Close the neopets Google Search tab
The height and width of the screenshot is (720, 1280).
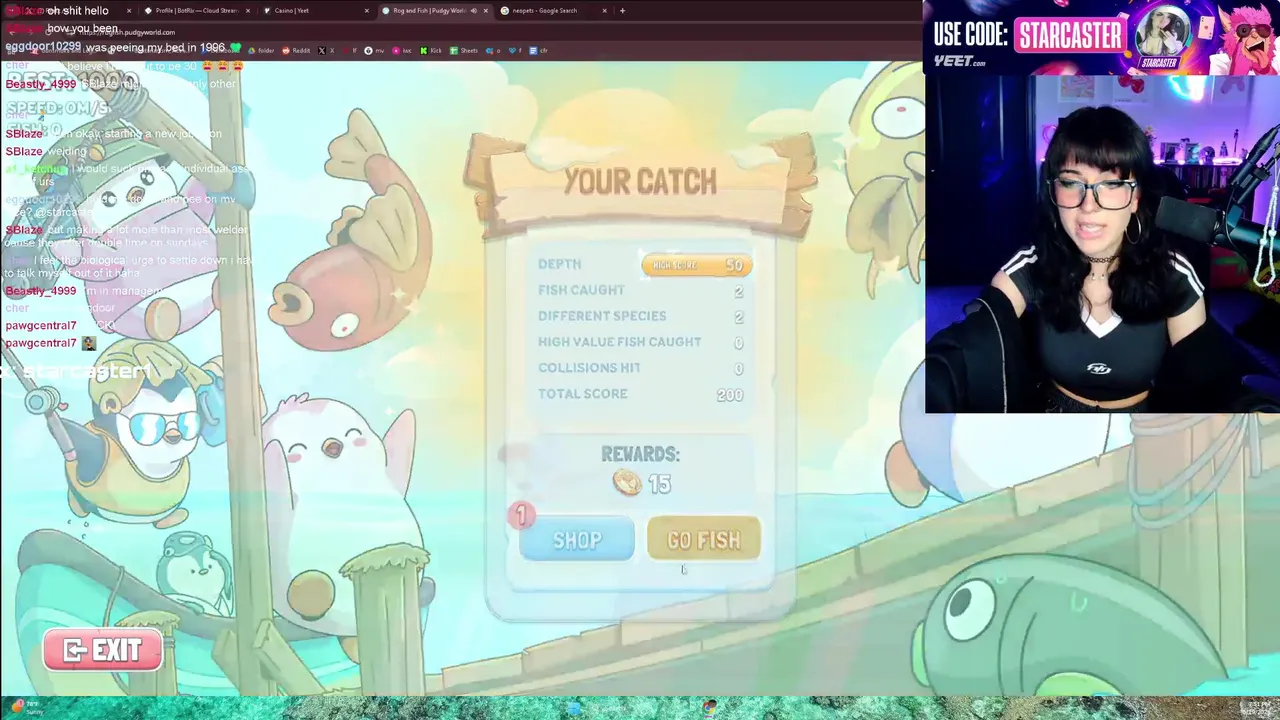(x=604, y=11)
